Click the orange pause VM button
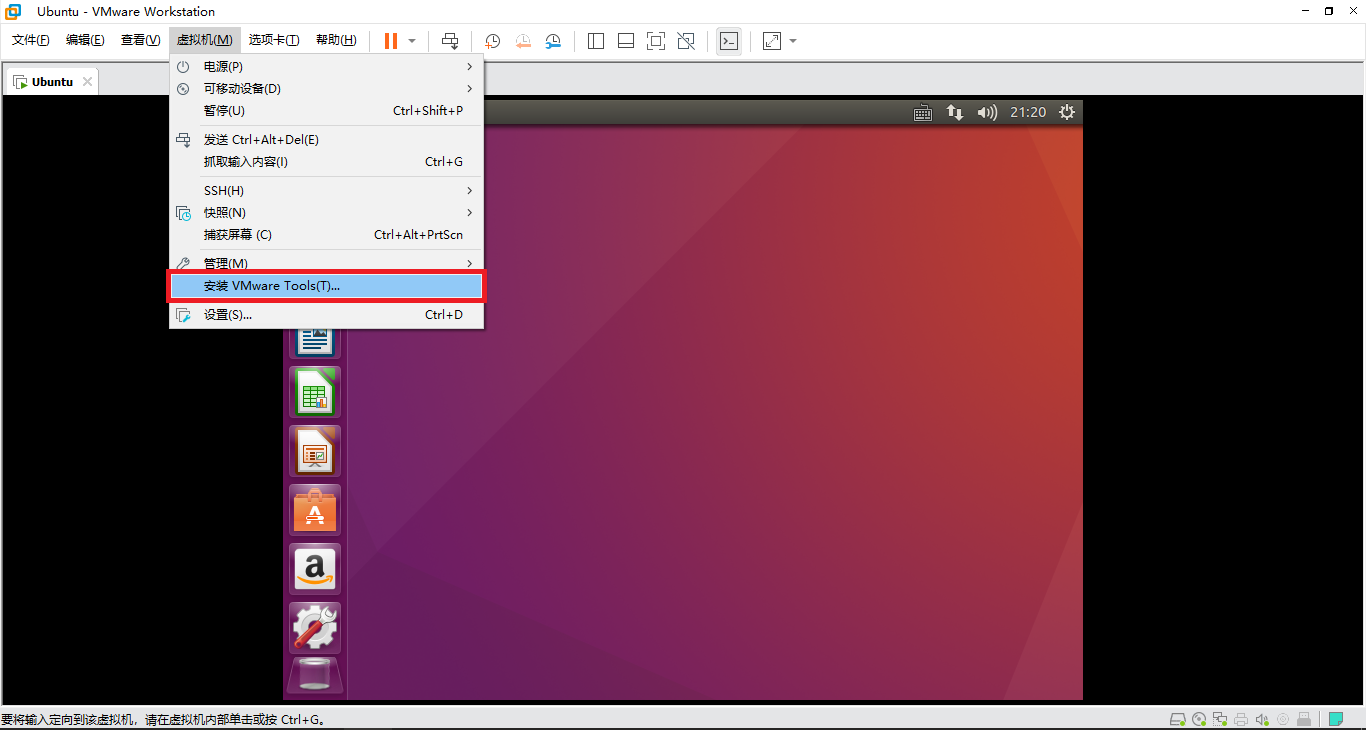The width and height of the screenshot is (1366, 730). [391, 41]
